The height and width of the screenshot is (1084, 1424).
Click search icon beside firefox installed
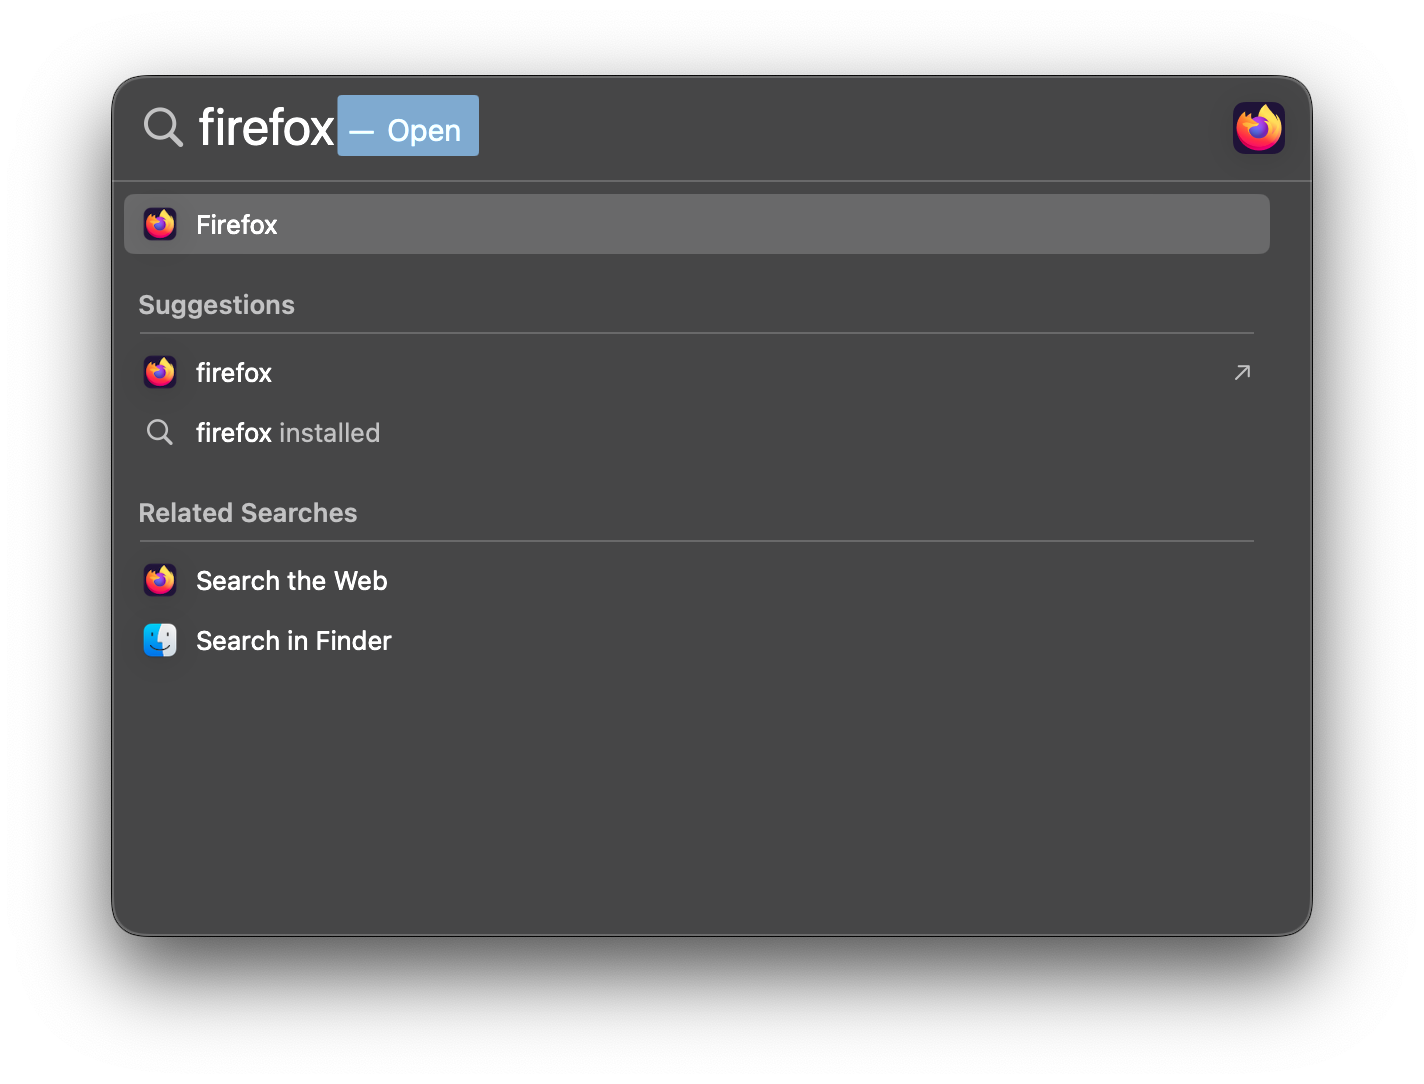[x=160, y=432]
